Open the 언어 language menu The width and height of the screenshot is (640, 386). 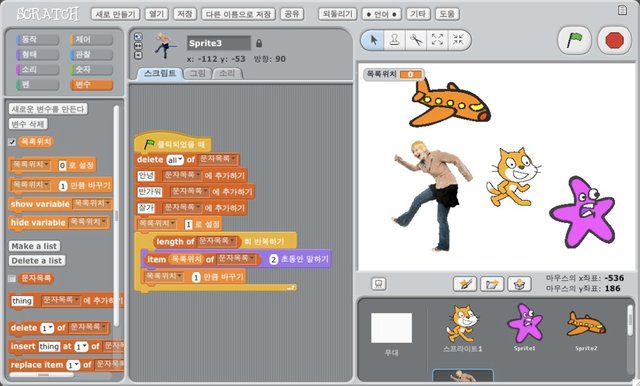pos(382,14)
